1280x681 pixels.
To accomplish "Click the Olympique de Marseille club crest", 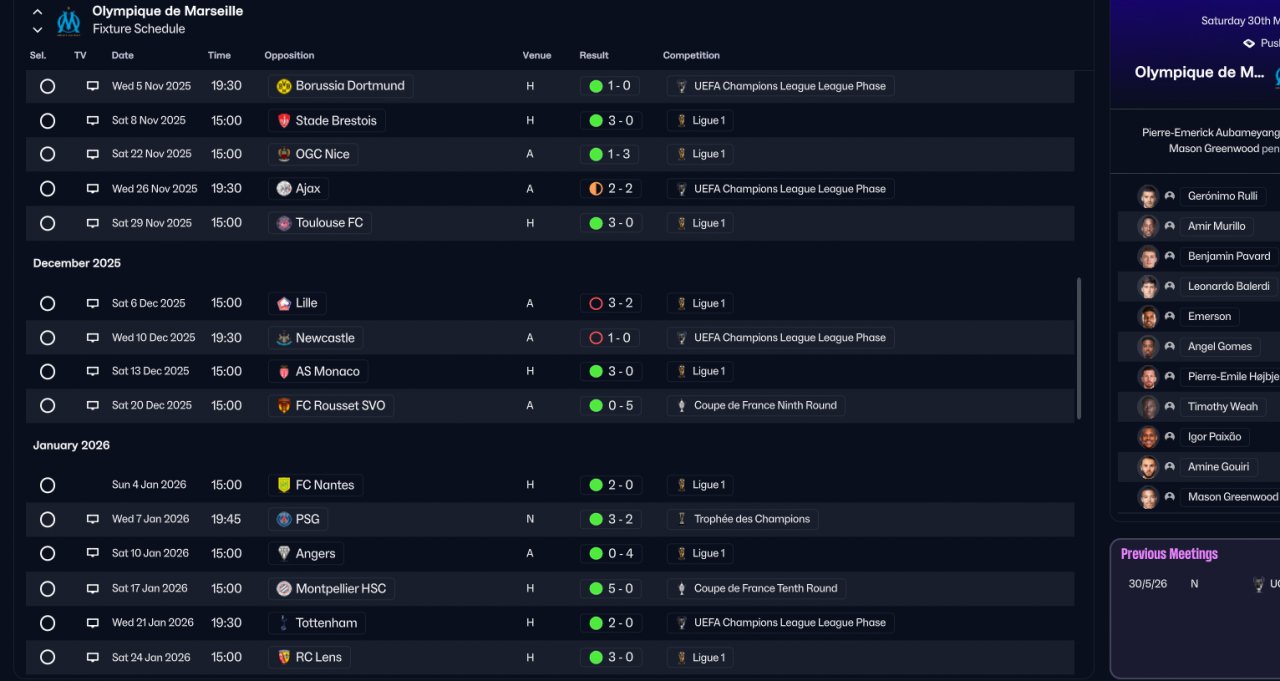I will pos(68,20).
